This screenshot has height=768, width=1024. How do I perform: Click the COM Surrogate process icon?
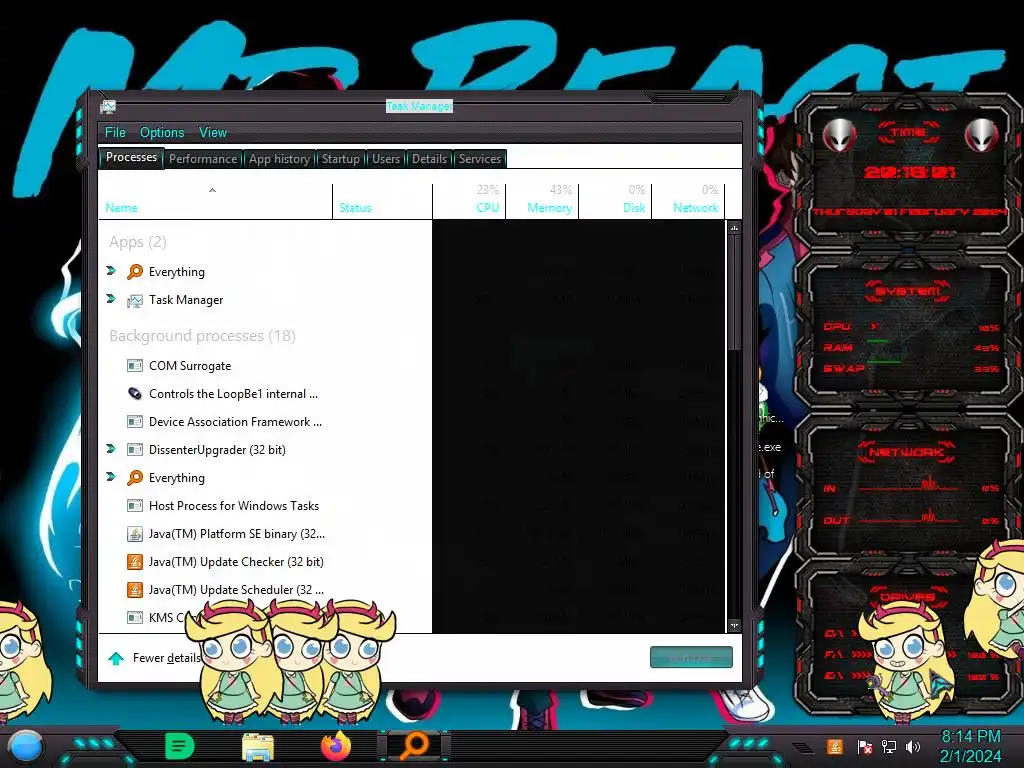tap(135, 366)
